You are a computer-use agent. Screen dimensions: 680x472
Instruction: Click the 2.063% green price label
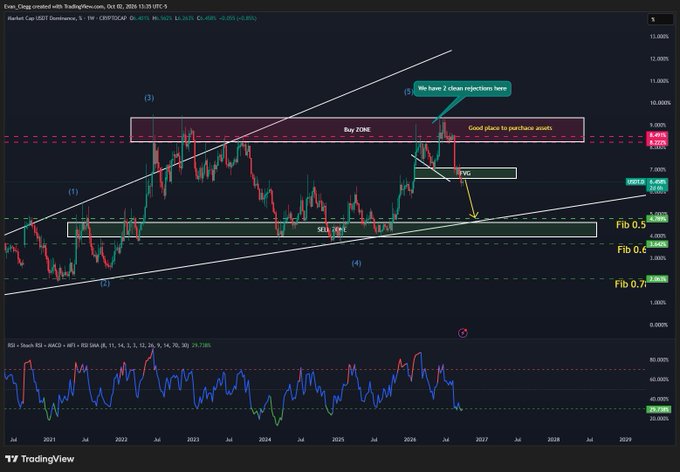click(x=657, y=279)
